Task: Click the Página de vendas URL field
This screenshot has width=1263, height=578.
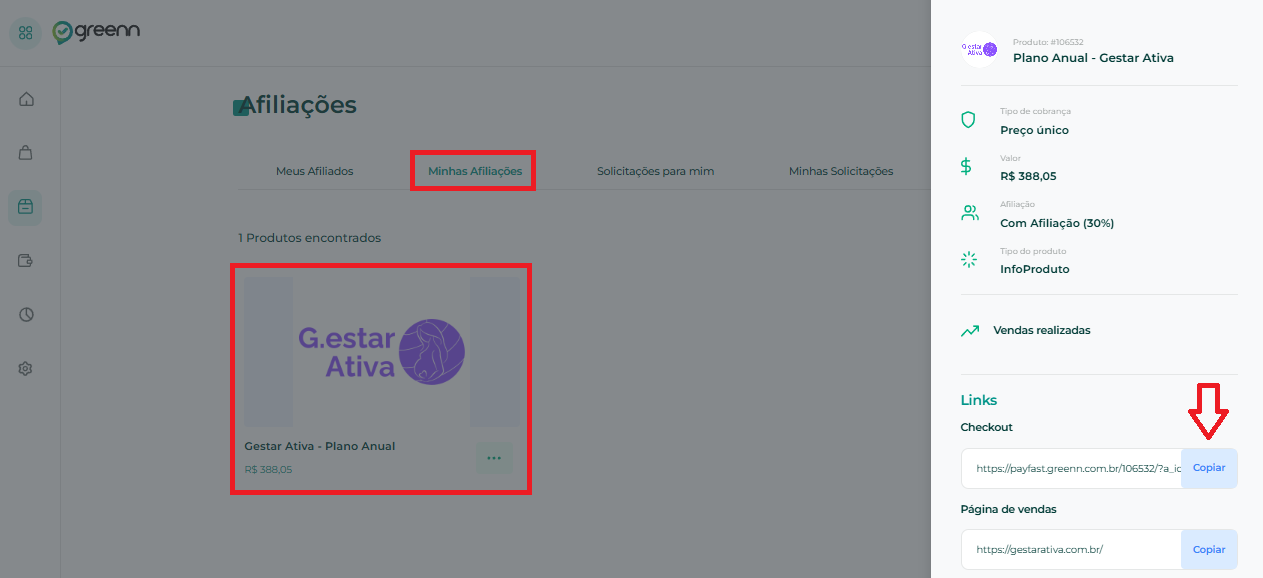Action: click(x=1071, y=549)
